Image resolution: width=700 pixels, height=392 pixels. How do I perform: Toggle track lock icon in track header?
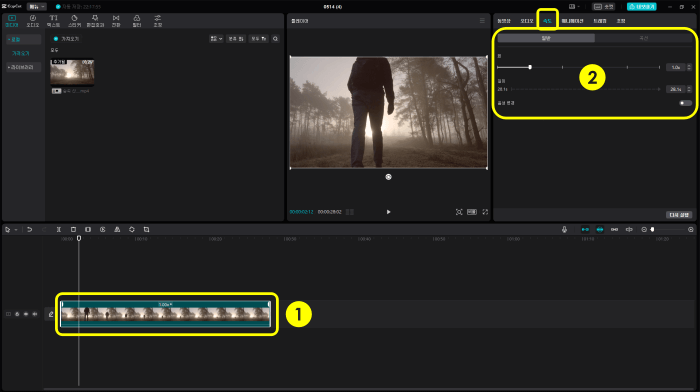(17, 314)
